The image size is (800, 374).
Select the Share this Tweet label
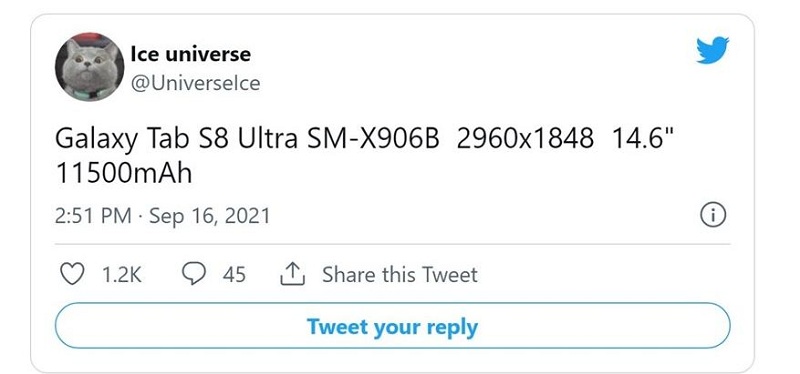tap(400, 275)
